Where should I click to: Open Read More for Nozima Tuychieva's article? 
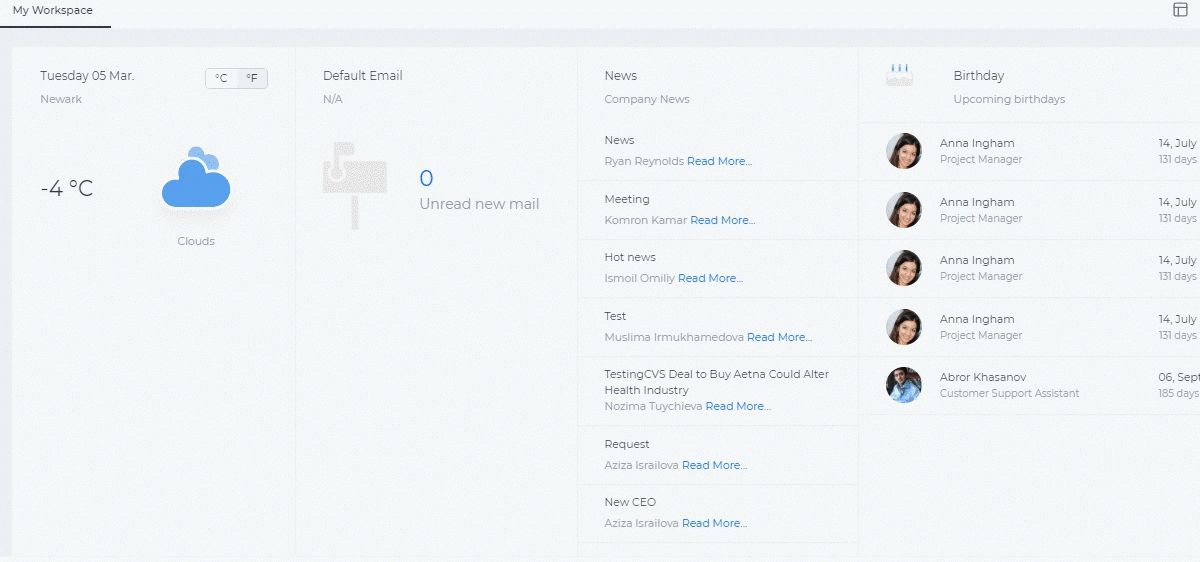738,406
